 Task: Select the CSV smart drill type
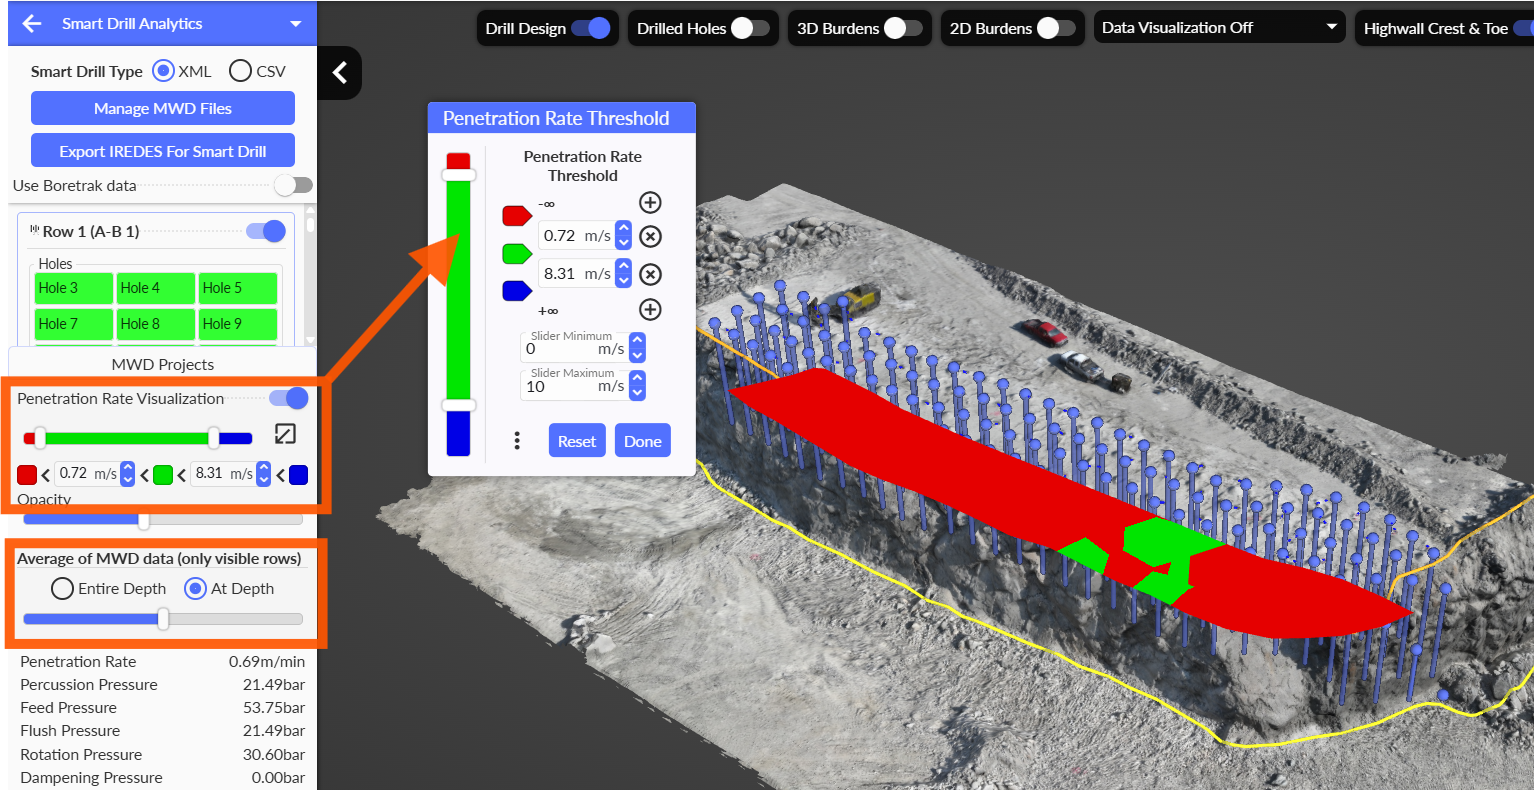(240, 71)
